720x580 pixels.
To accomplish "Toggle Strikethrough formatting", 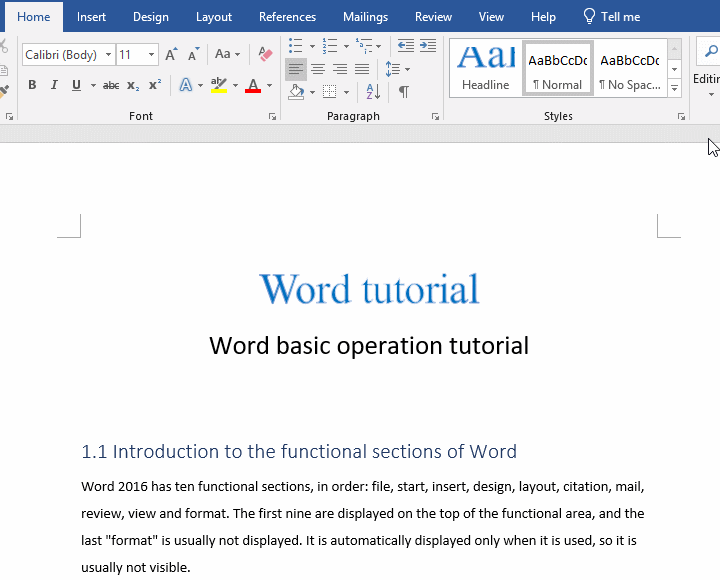I will pyautogui.click(x=111, y=85).
